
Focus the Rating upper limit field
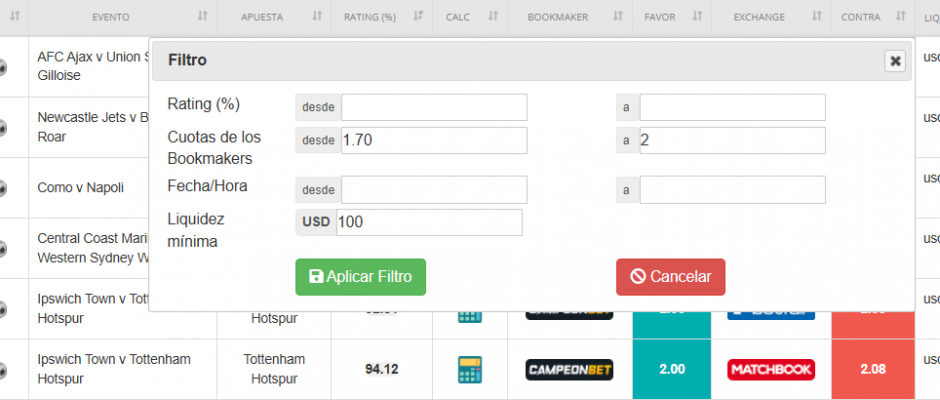[x=732, y=107]
